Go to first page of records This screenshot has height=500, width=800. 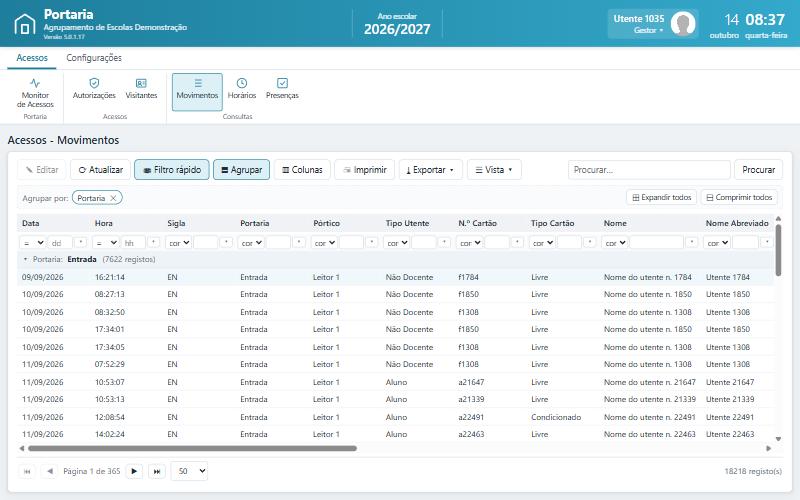27,471
